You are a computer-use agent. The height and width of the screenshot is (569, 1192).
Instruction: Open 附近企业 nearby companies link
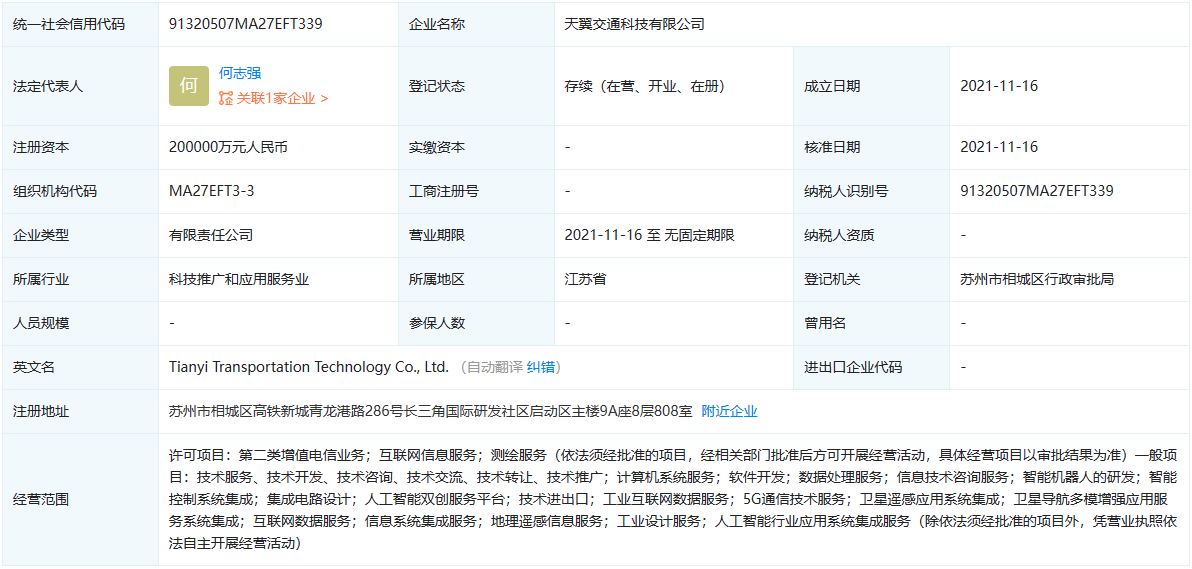(729, 412)
